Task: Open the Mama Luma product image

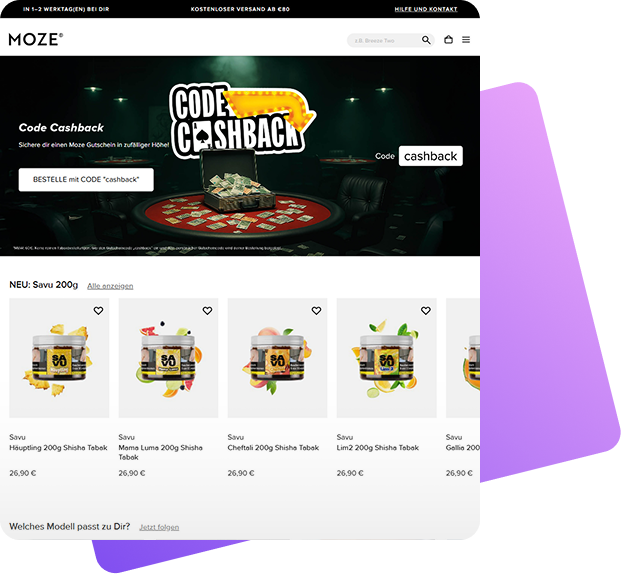Action: [x=168, y=358]
